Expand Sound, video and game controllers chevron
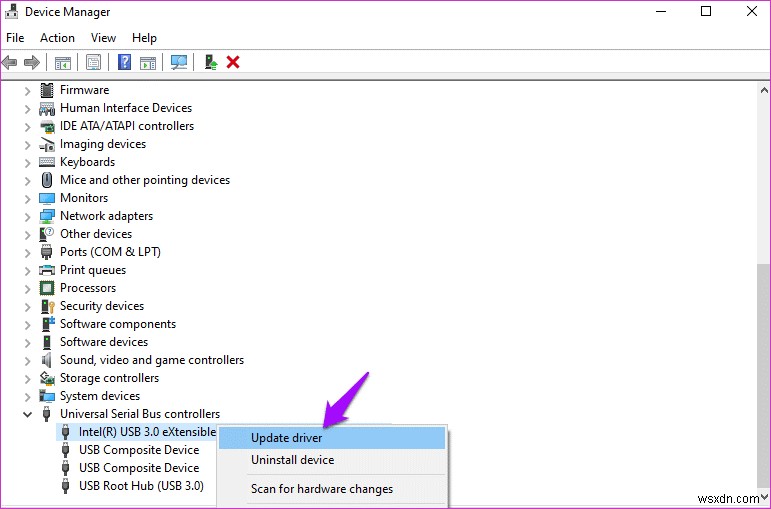This screenshot has height=509, width=771. (28, 361)
